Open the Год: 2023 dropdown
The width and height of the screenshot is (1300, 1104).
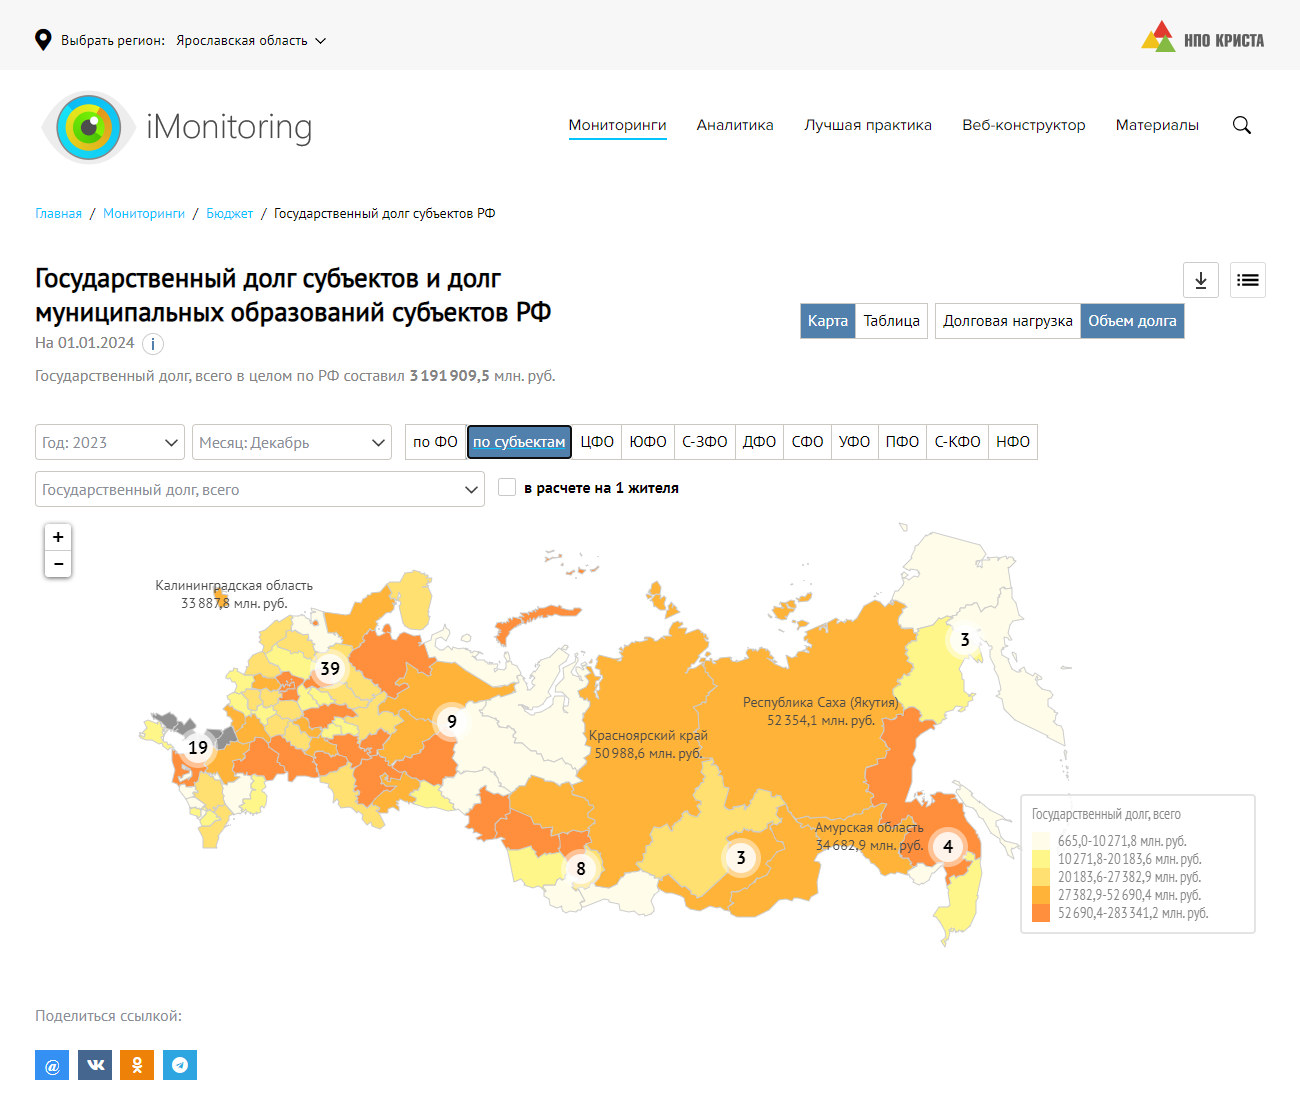coord(110,442)
